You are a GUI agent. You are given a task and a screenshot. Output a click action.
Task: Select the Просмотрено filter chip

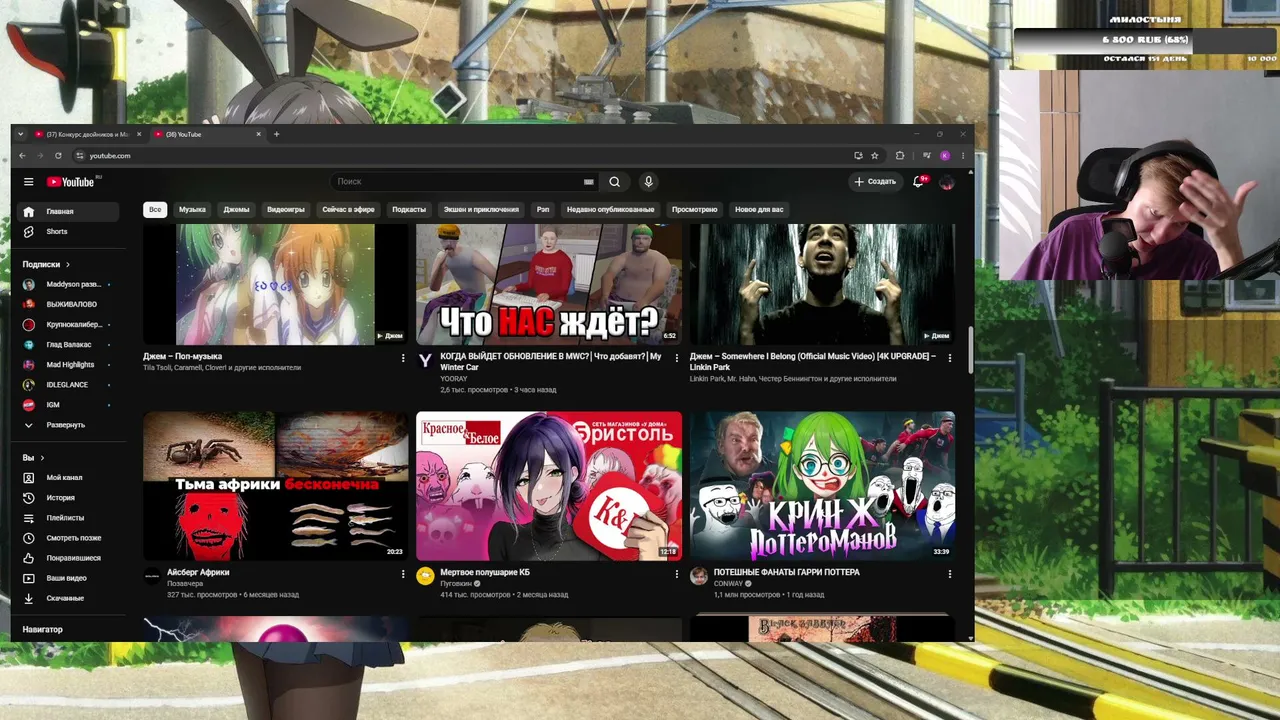click(695, 210)
